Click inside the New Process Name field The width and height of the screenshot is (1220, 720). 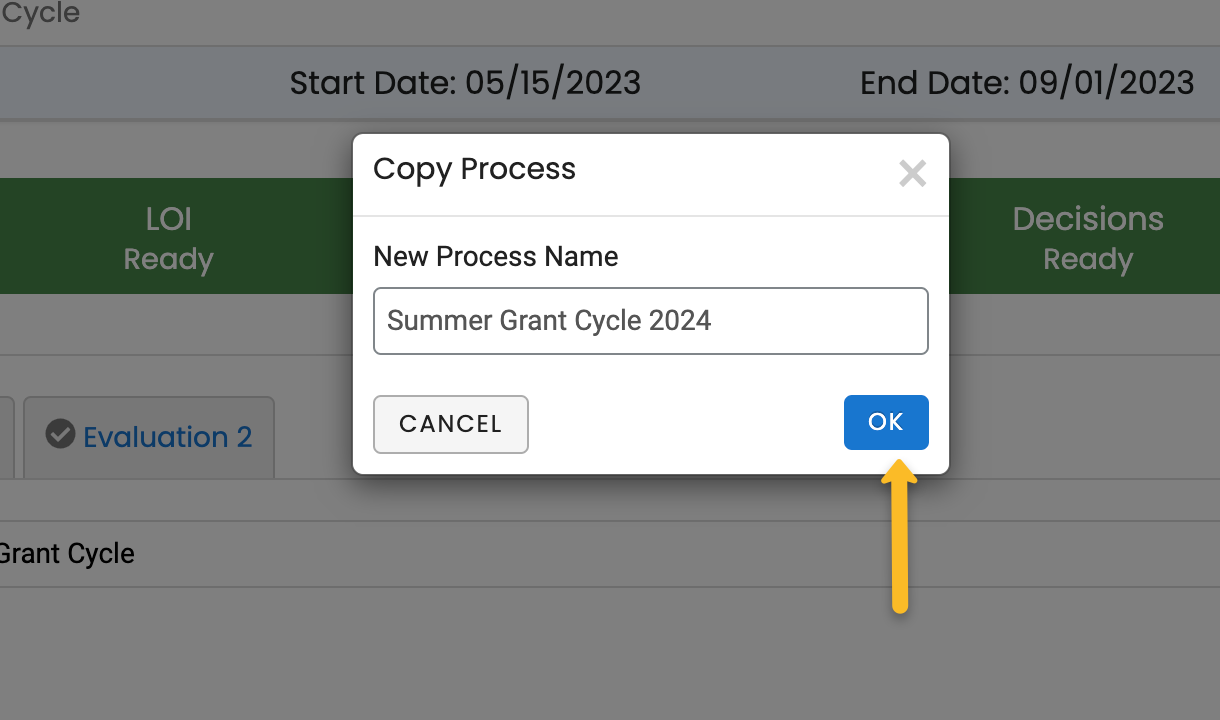650,320
